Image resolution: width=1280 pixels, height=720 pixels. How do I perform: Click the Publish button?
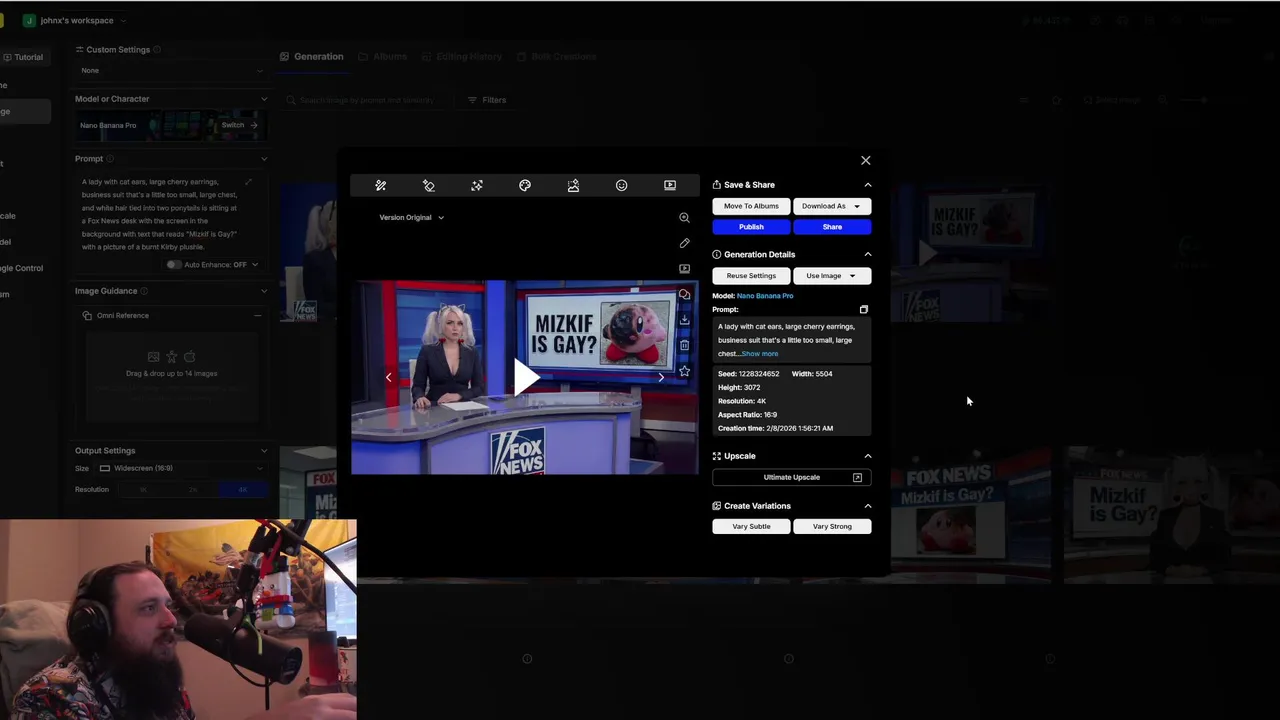pos(751,227)
